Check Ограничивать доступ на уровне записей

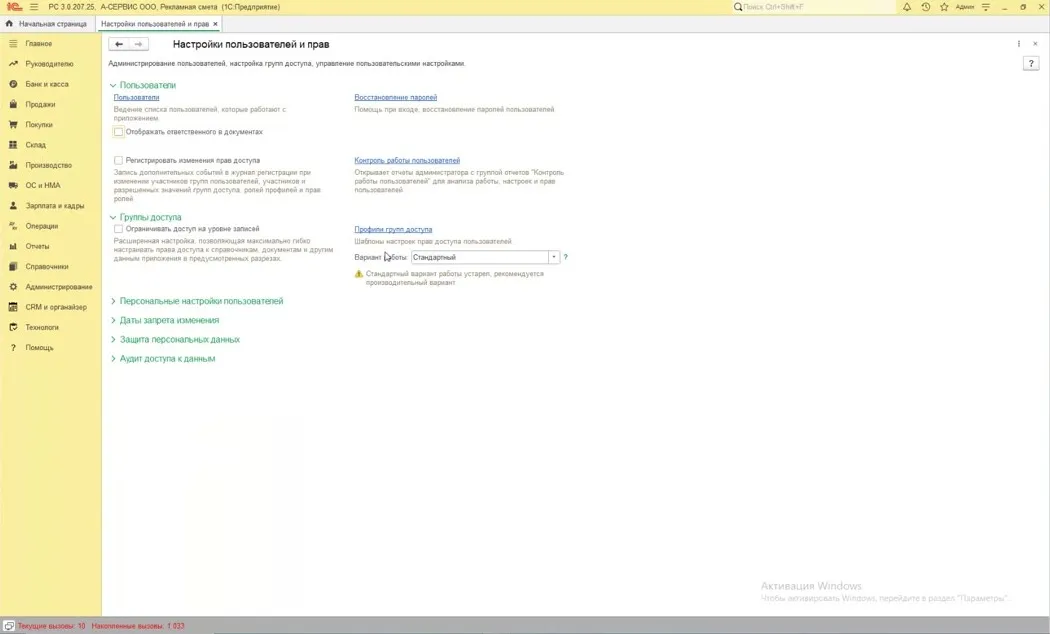[x=119, y=229]
